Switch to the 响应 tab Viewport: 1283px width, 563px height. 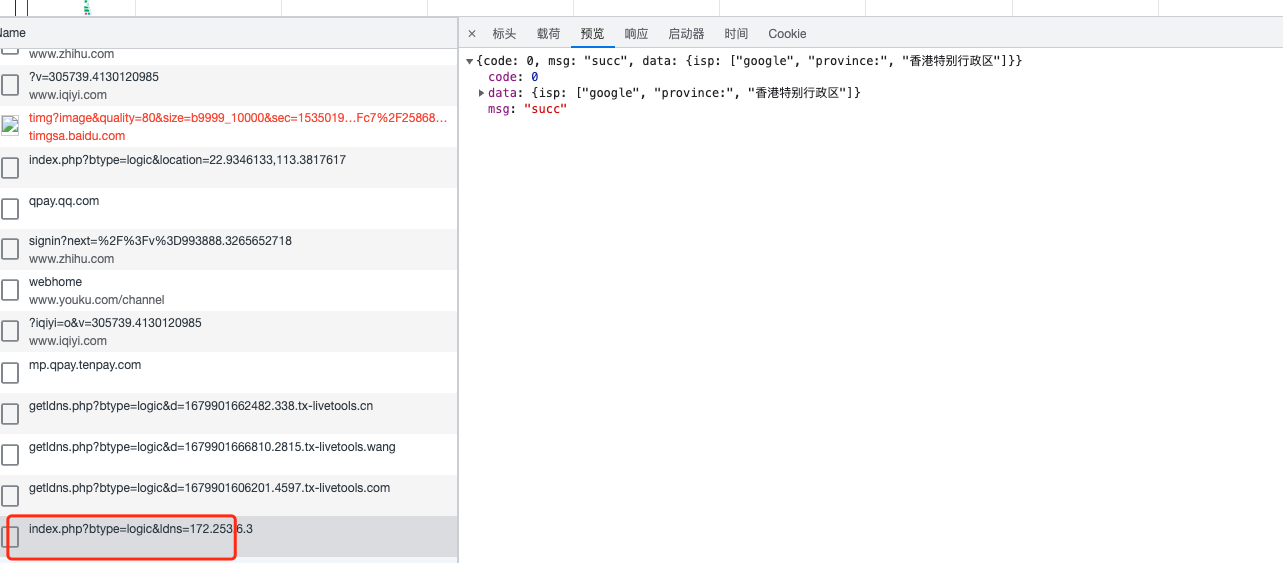coord(636,34)
